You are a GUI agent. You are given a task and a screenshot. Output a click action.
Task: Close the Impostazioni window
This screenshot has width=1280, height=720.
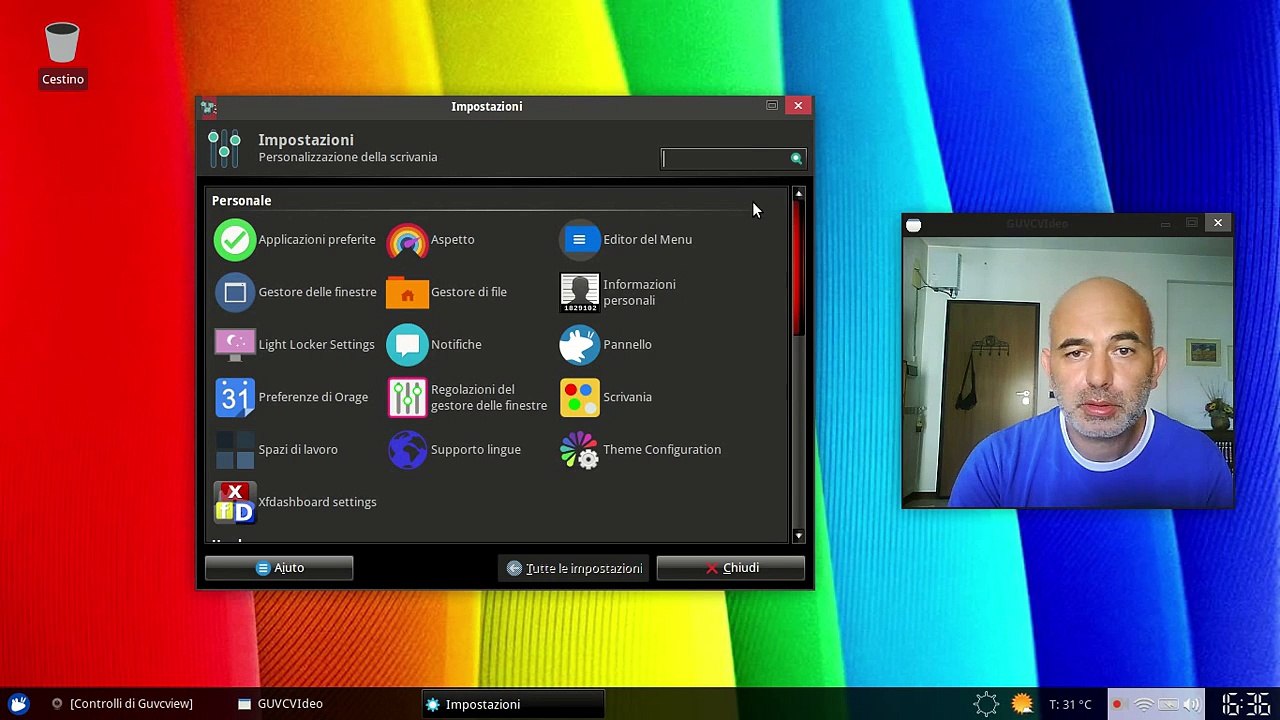point(798,105)
